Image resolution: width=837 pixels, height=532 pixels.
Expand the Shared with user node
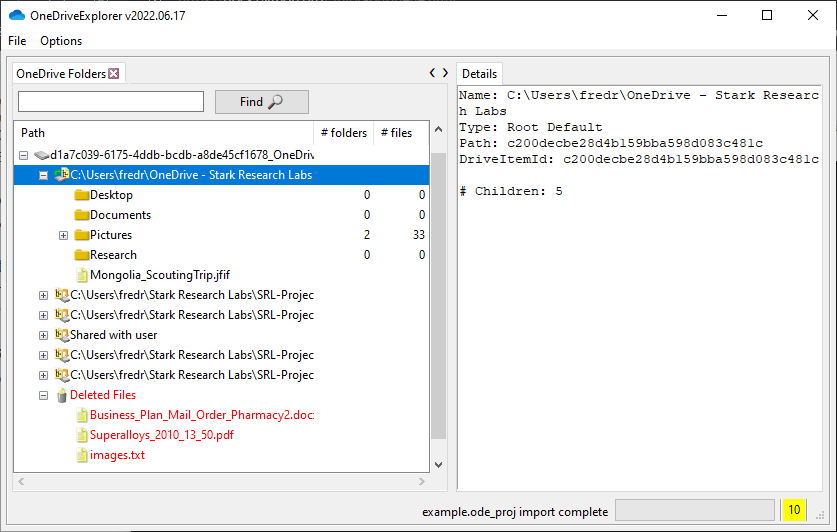pos(44,336)
